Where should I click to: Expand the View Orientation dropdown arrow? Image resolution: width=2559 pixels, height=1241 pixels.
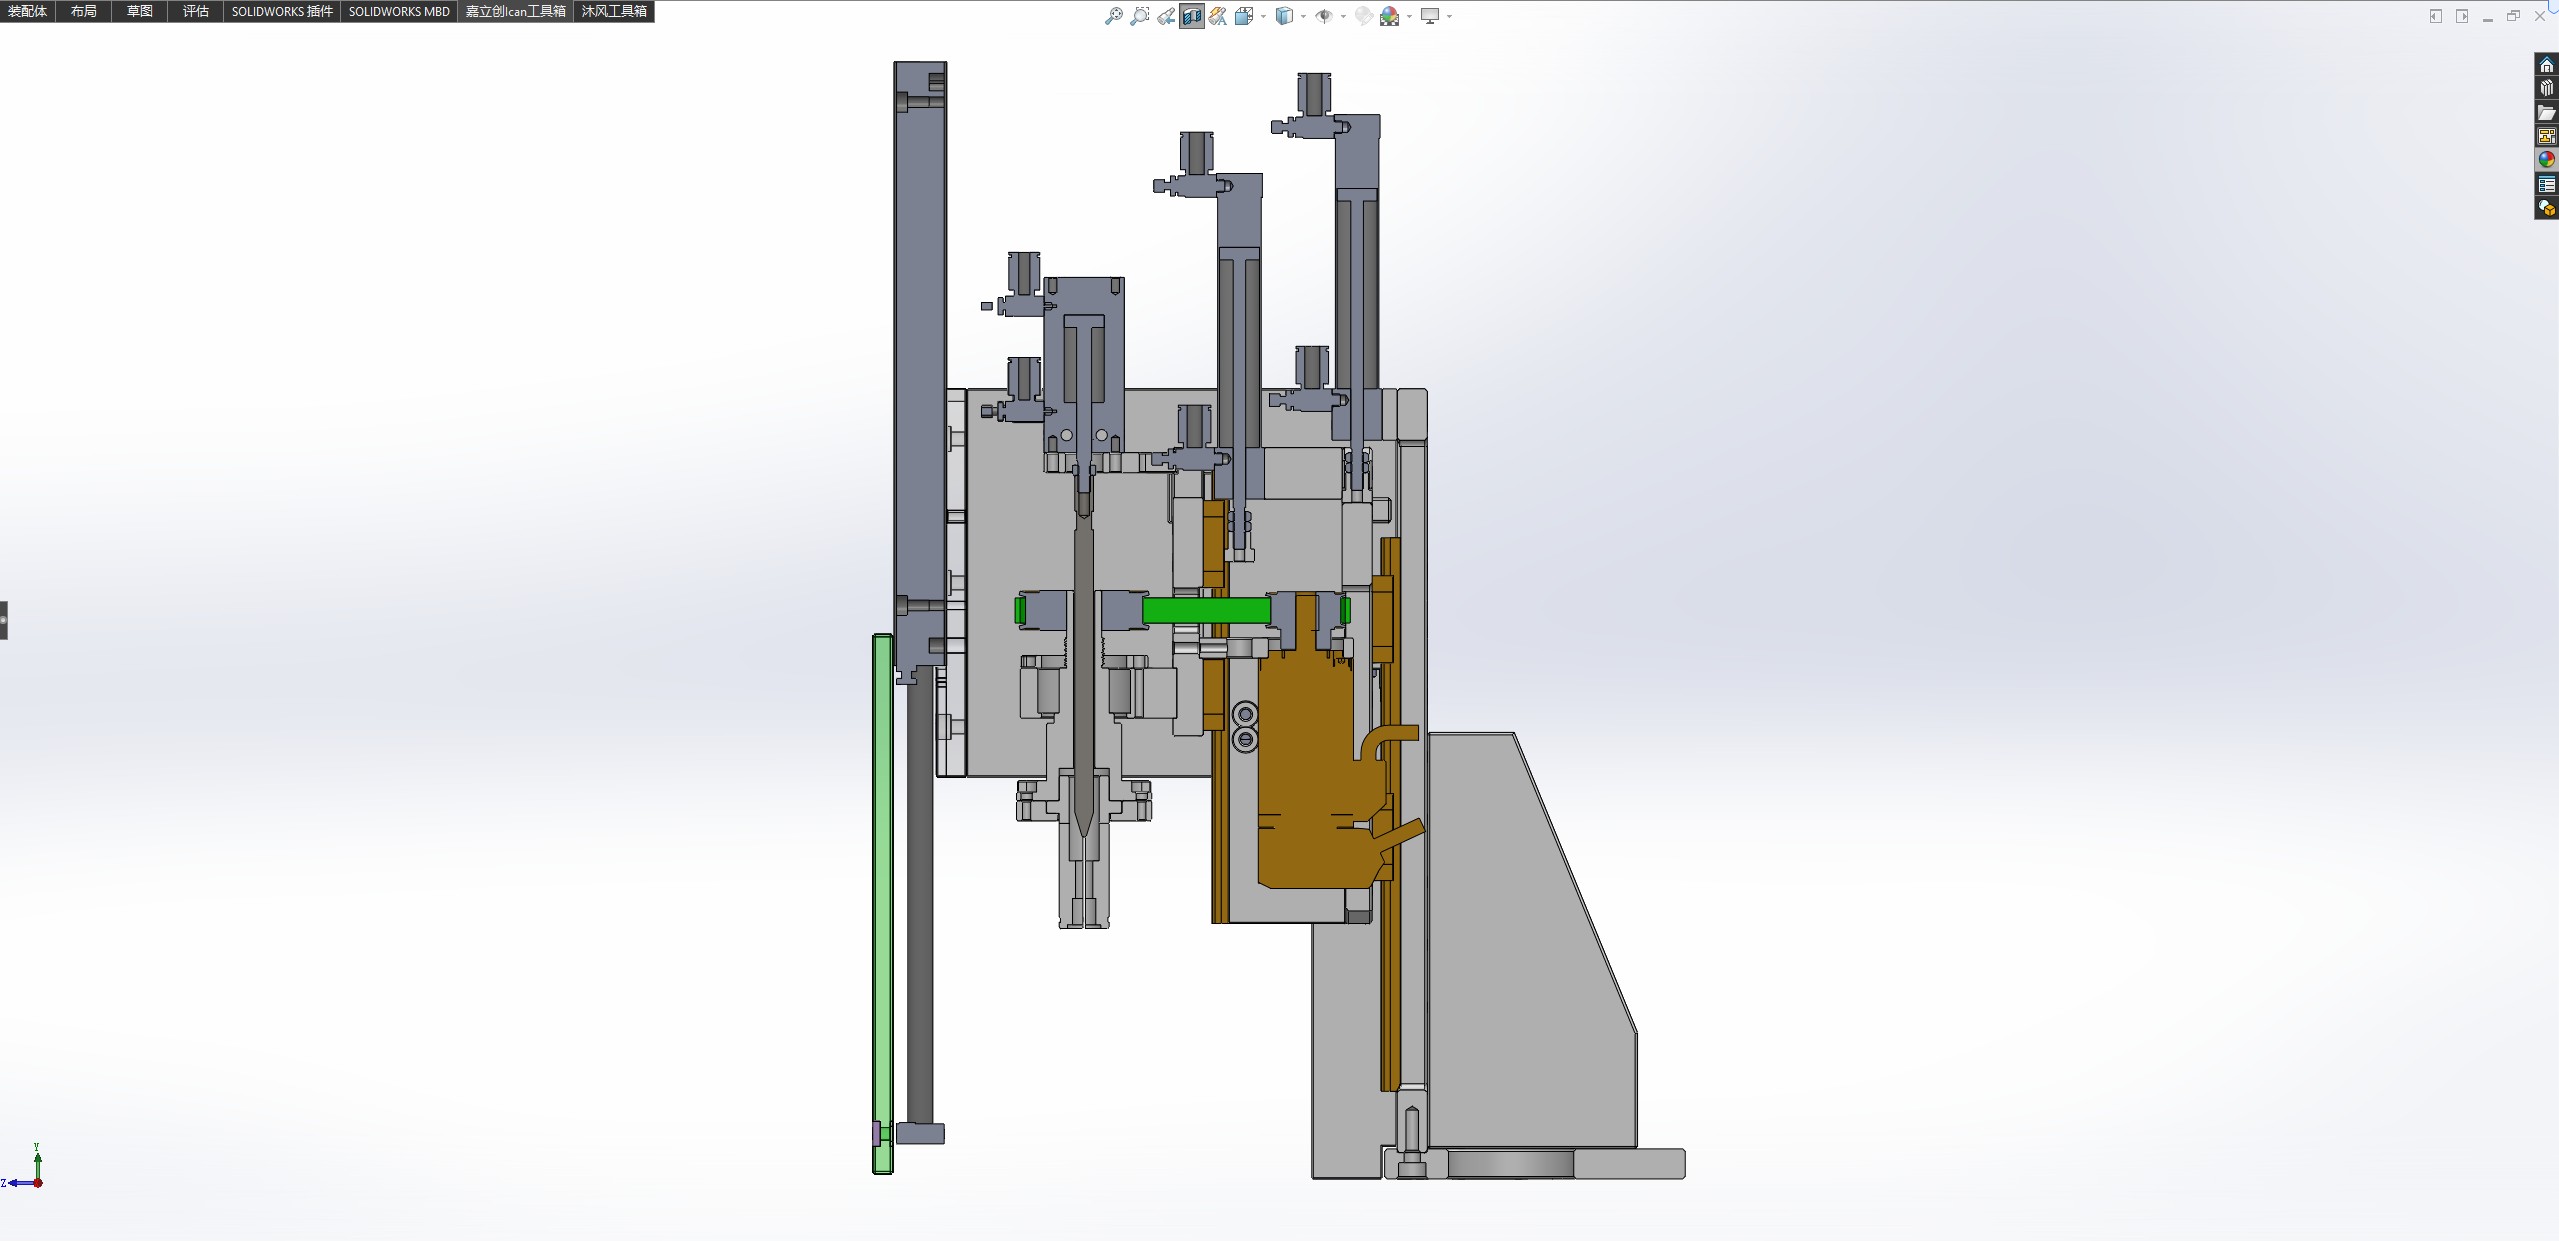1263,16
